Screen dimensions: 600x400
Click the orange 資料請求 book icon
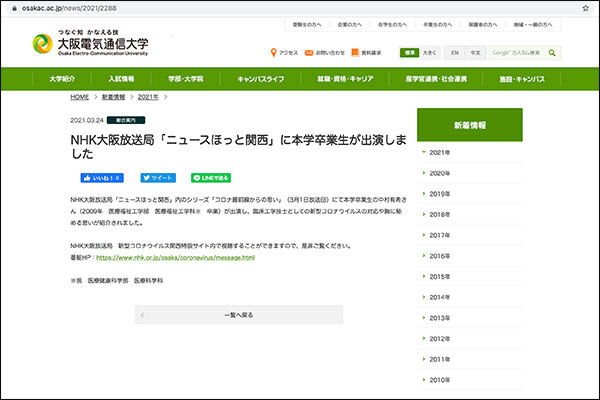tap(355, 52)
